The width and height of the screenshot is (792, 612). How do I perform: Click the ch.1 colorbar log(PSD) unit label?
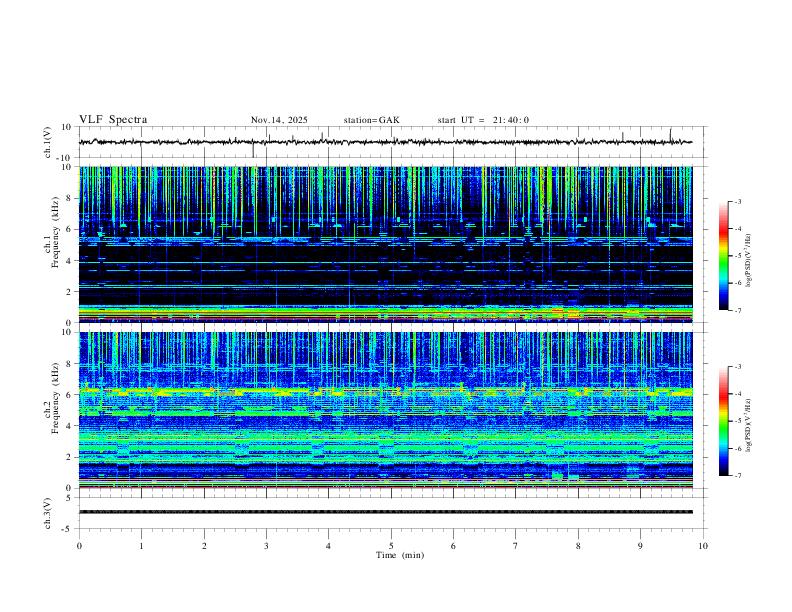click(749, 261)
